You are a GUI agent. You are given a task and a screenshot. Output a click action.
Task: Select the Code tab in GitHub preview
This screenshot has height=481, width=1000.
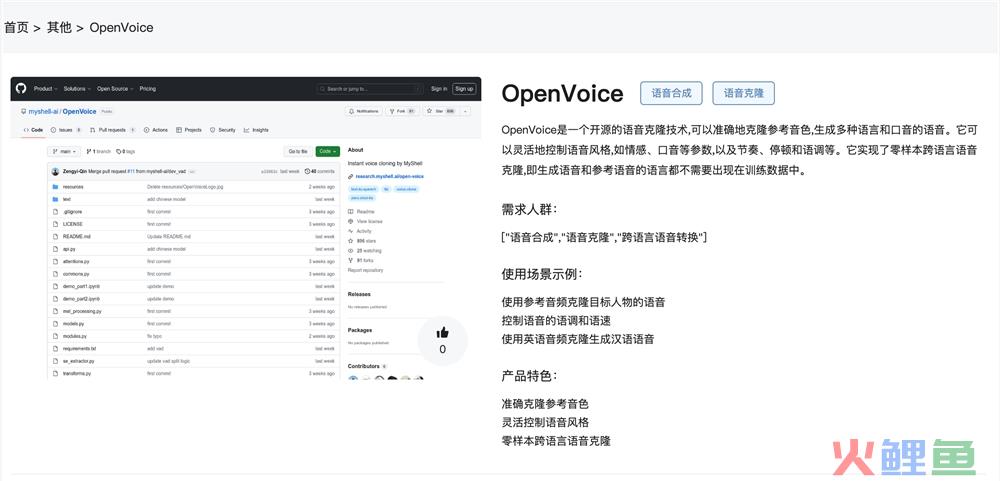[x=33, y=130]
